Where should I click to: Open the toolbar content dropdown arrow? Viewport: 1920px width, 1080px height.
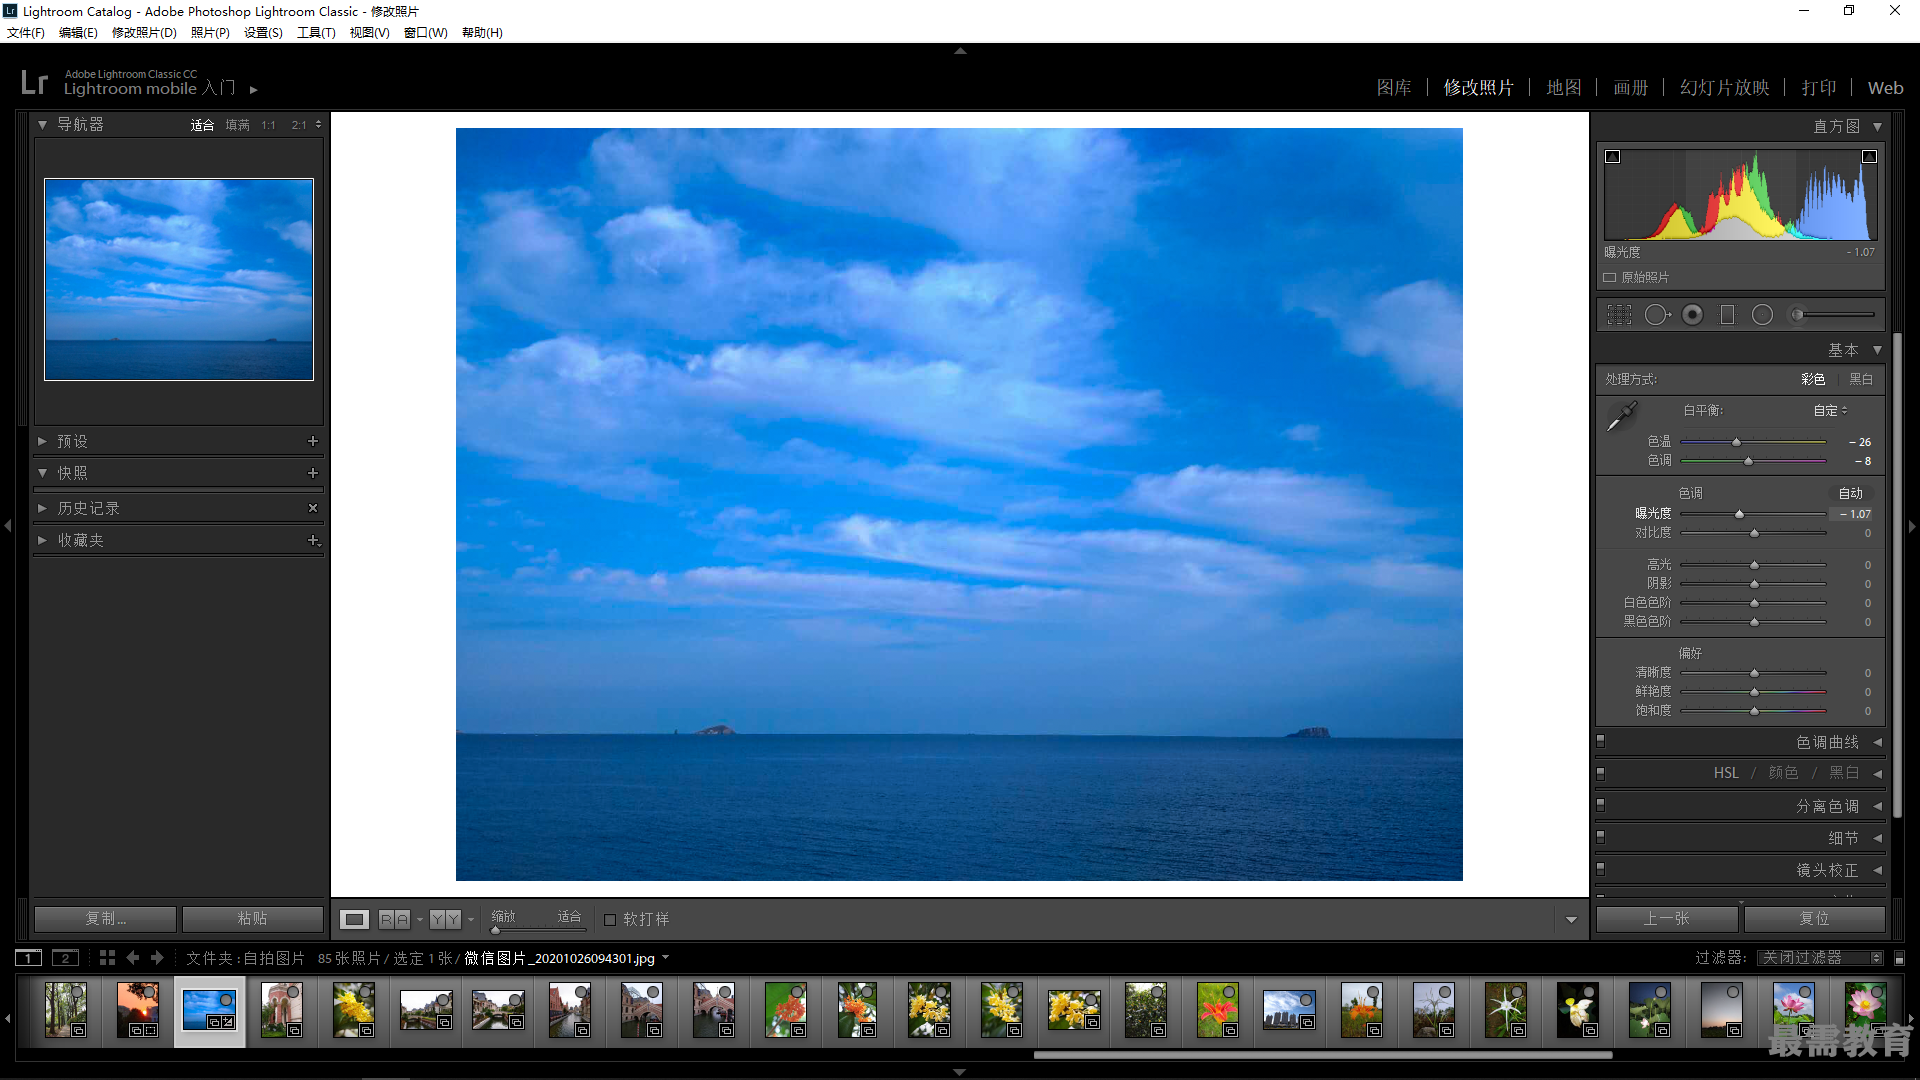tap(1571, 920)
